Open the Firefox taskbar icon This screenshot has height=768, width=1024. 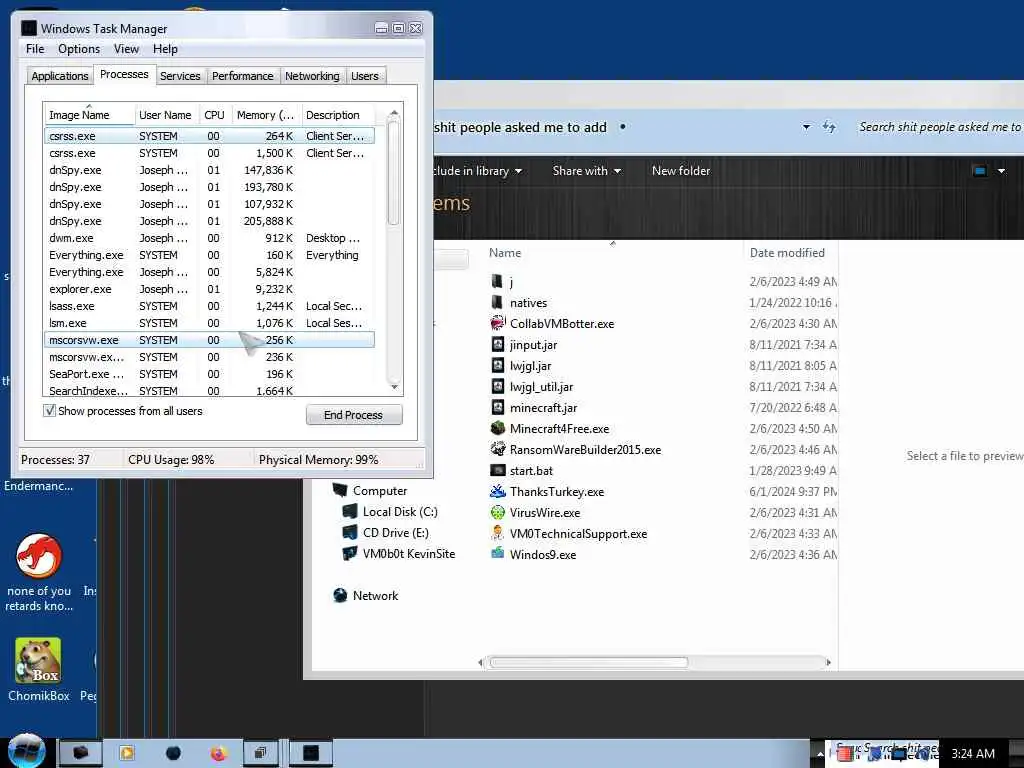click(x=219, y=754)
